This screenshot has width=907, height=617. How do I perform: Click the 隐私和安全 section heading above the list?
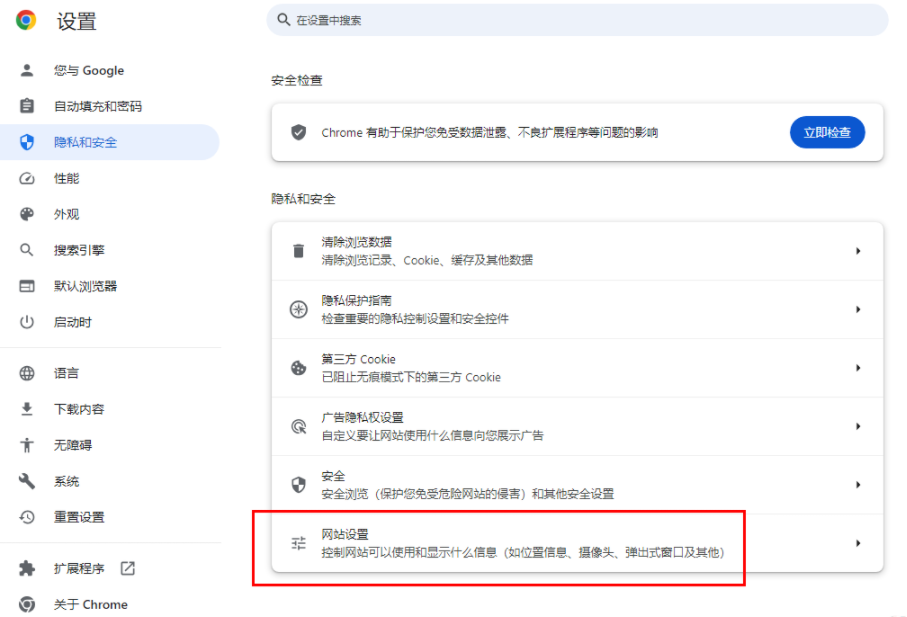303,199
